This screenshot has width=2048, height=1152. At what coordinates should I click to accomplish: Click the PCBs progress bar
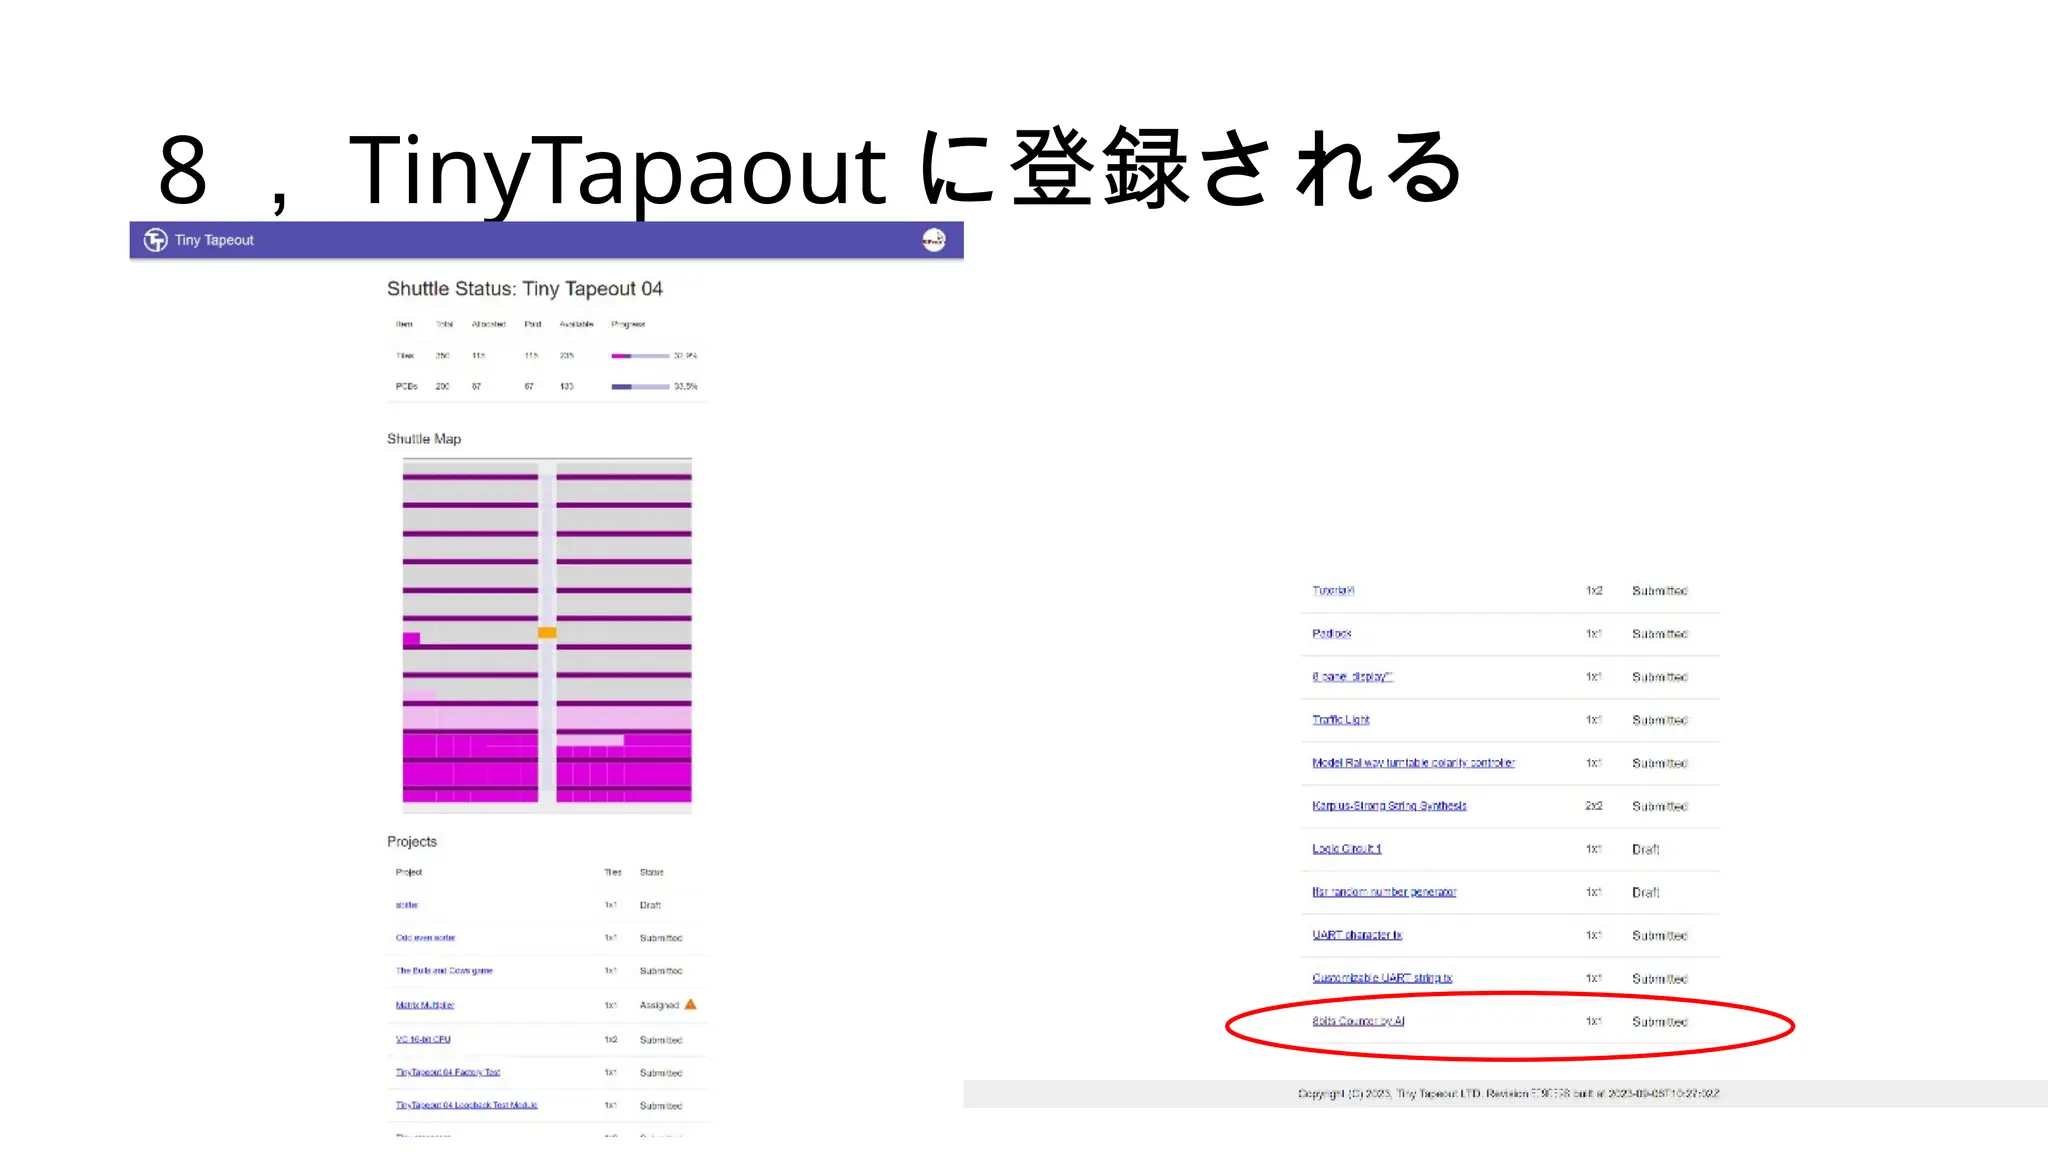click(x=640, y=386)
